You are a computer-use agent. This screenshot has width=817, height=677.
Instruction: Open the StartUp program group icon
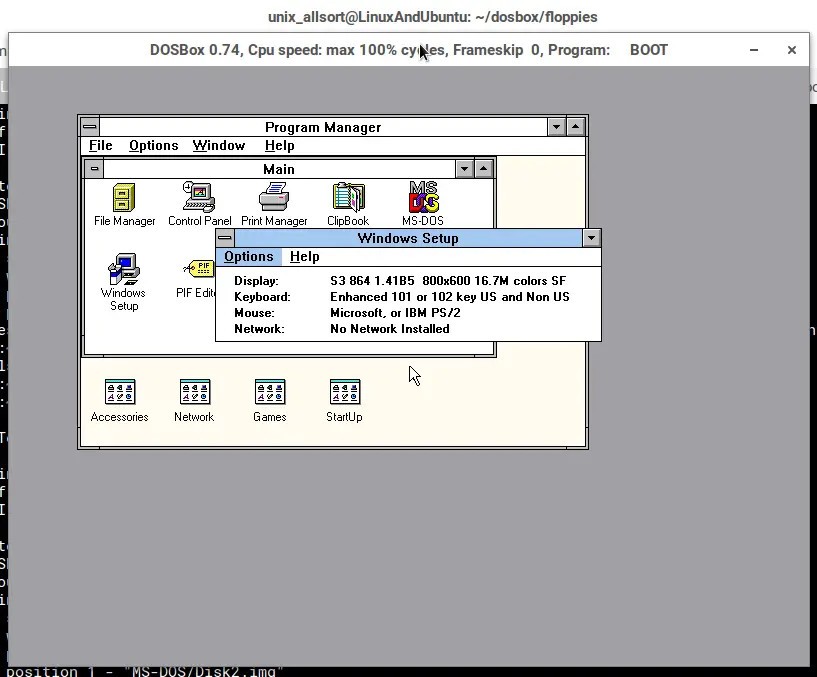[x=344, y=400]
